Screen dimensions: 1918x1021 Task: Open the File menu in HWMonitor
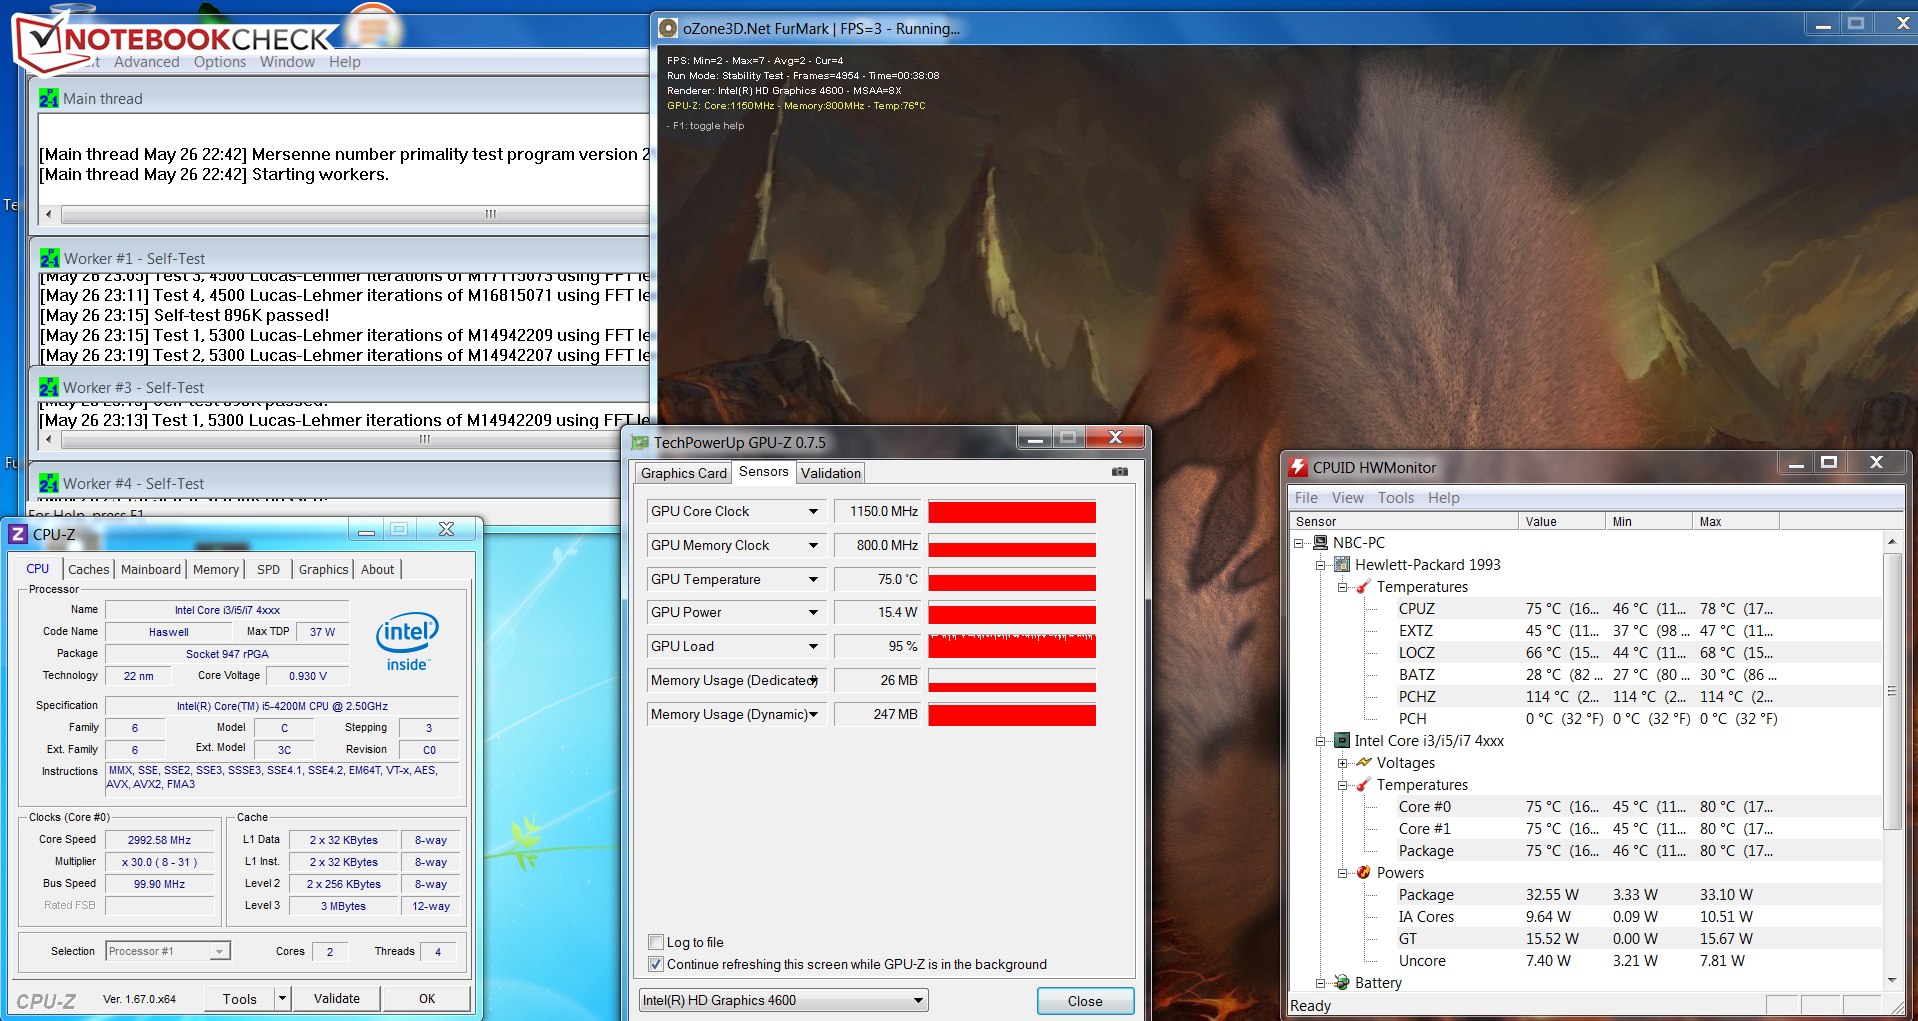pos(1306,497)
